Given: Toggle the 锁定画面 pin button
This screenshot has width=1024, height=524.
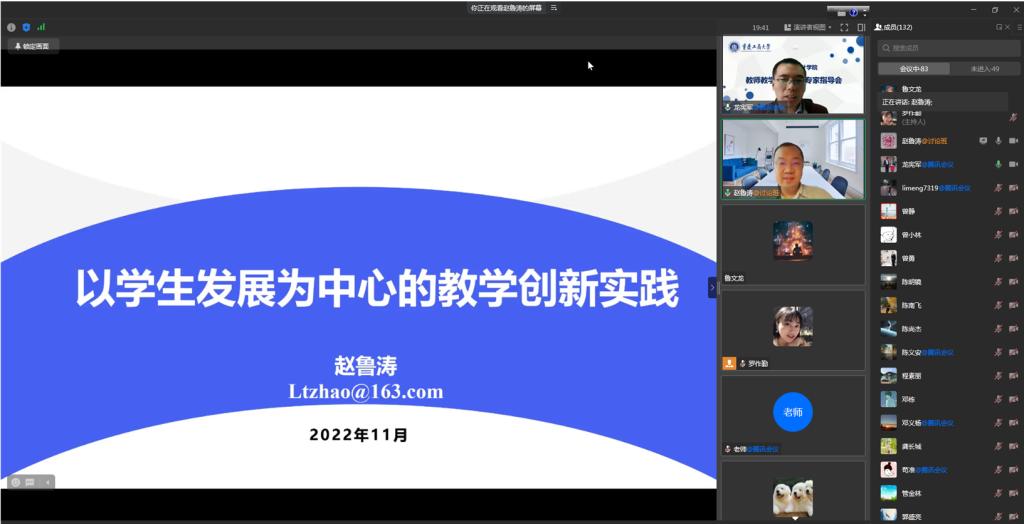Looking at the screenshot, I should (31, 46).
